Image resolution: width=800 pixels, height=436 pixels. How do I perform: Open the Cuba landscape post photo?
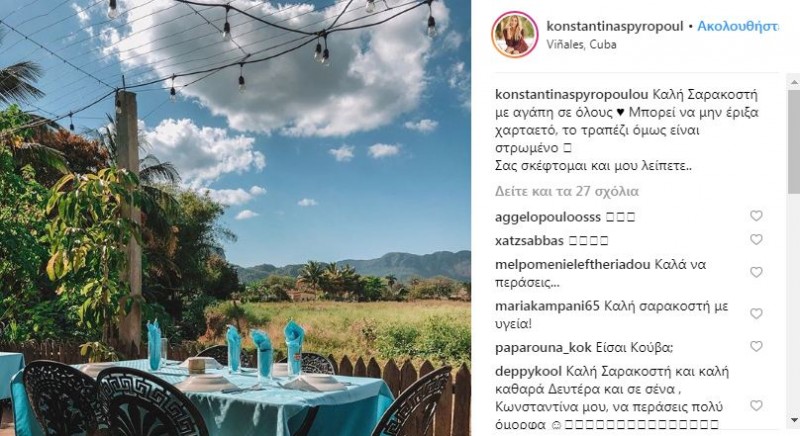coord(235,218)
